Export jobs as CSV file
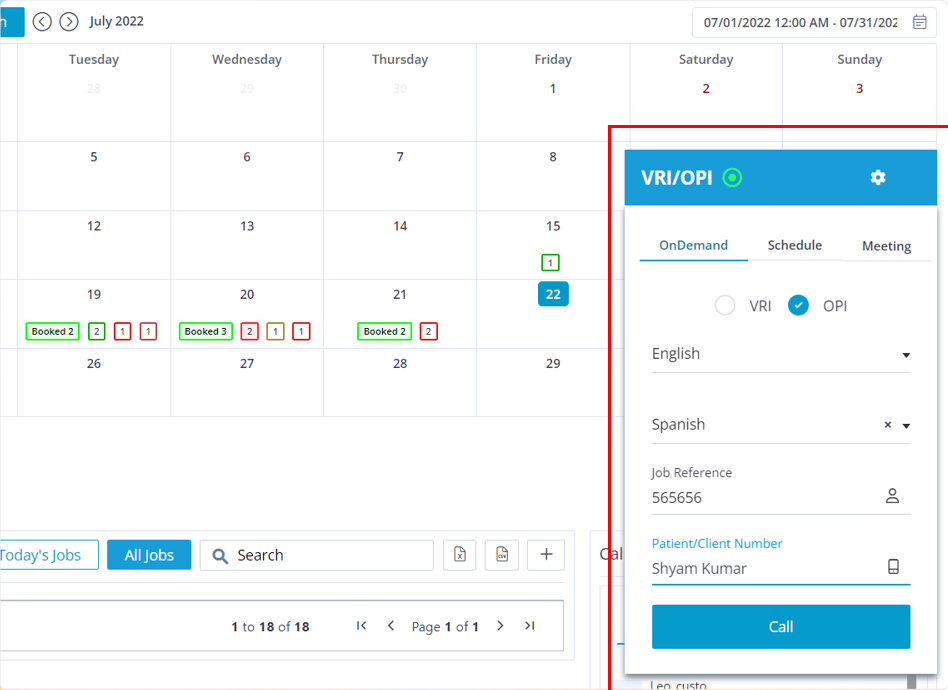948x690 pixels. (502, 555)
